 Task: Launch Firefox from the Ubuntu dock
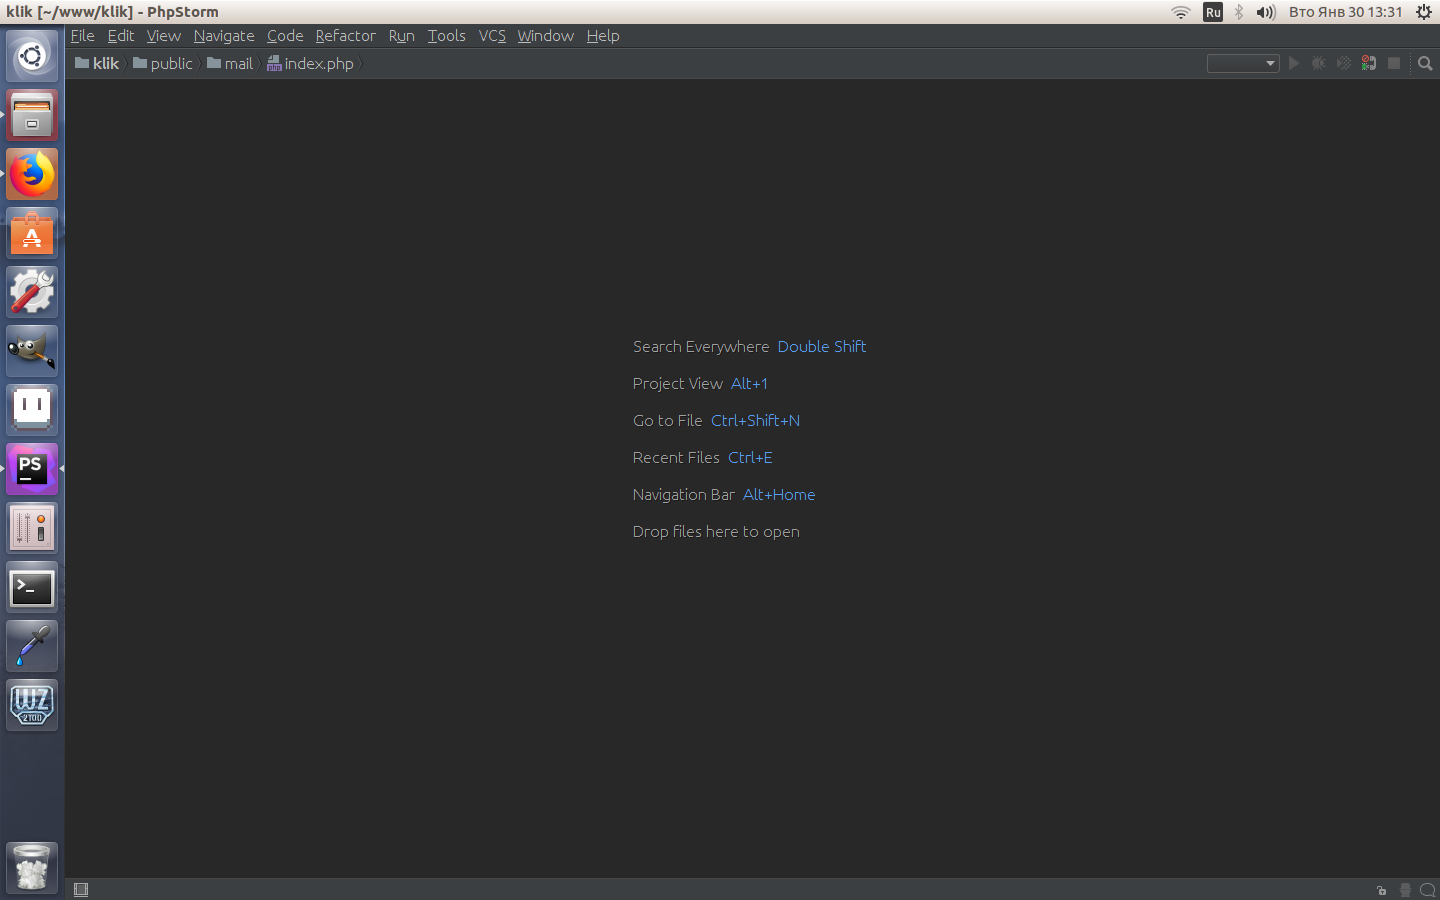click(x=32, y=174)
